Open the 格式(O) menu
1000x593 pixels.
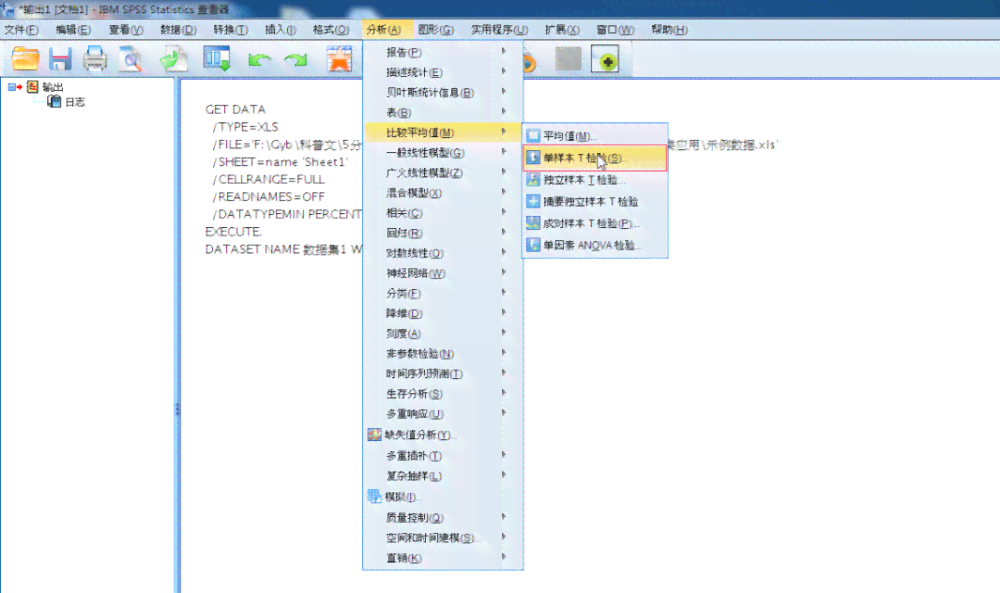coord(331,29)
